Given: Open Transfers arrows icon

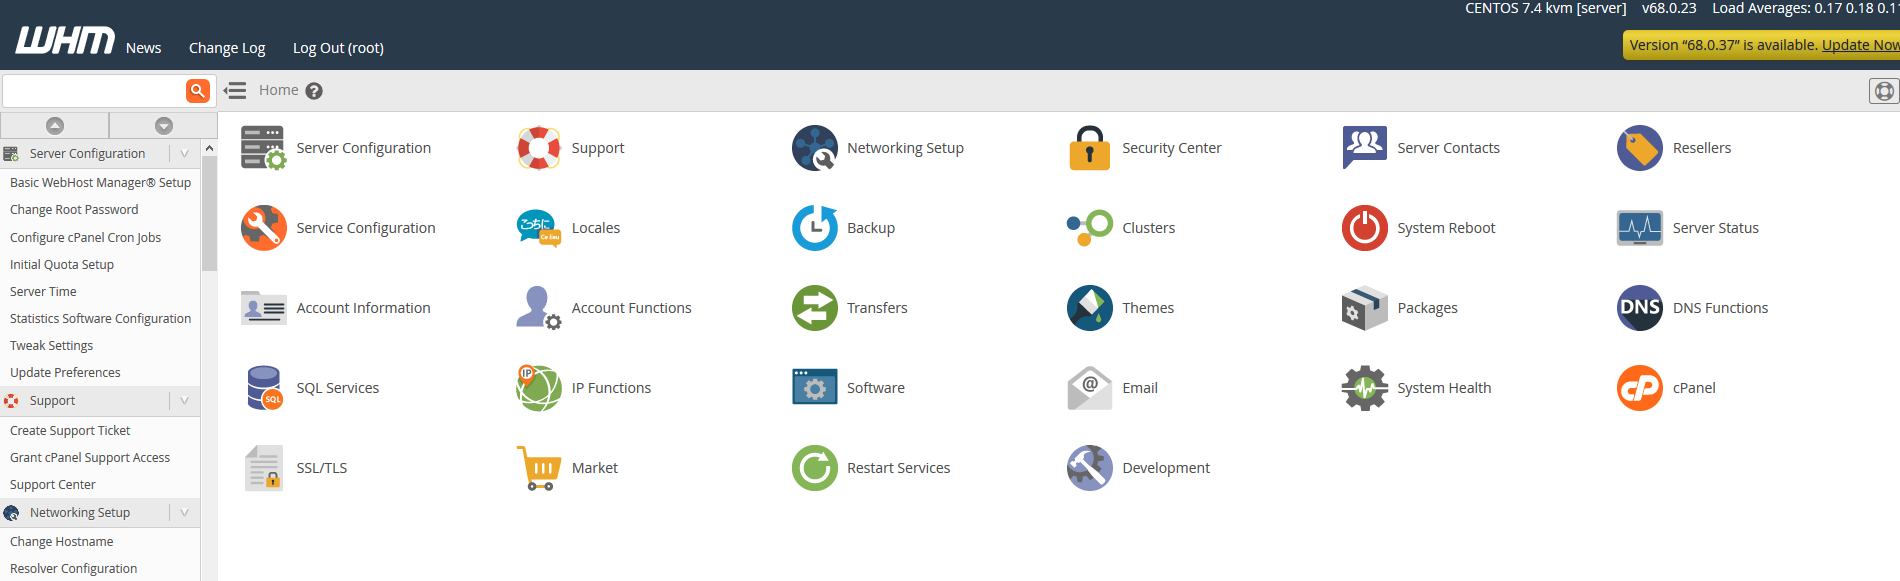Looking at the screenshot, I should [815, 308].
